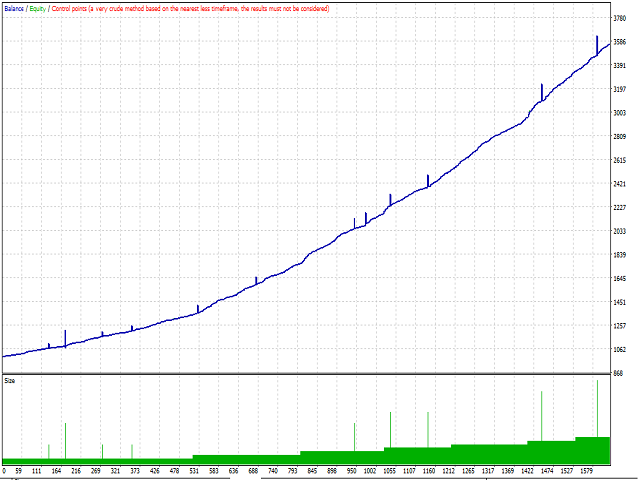Select the 3780 value on the vertical axis
The image size is (640, 480).
point(619,19)
